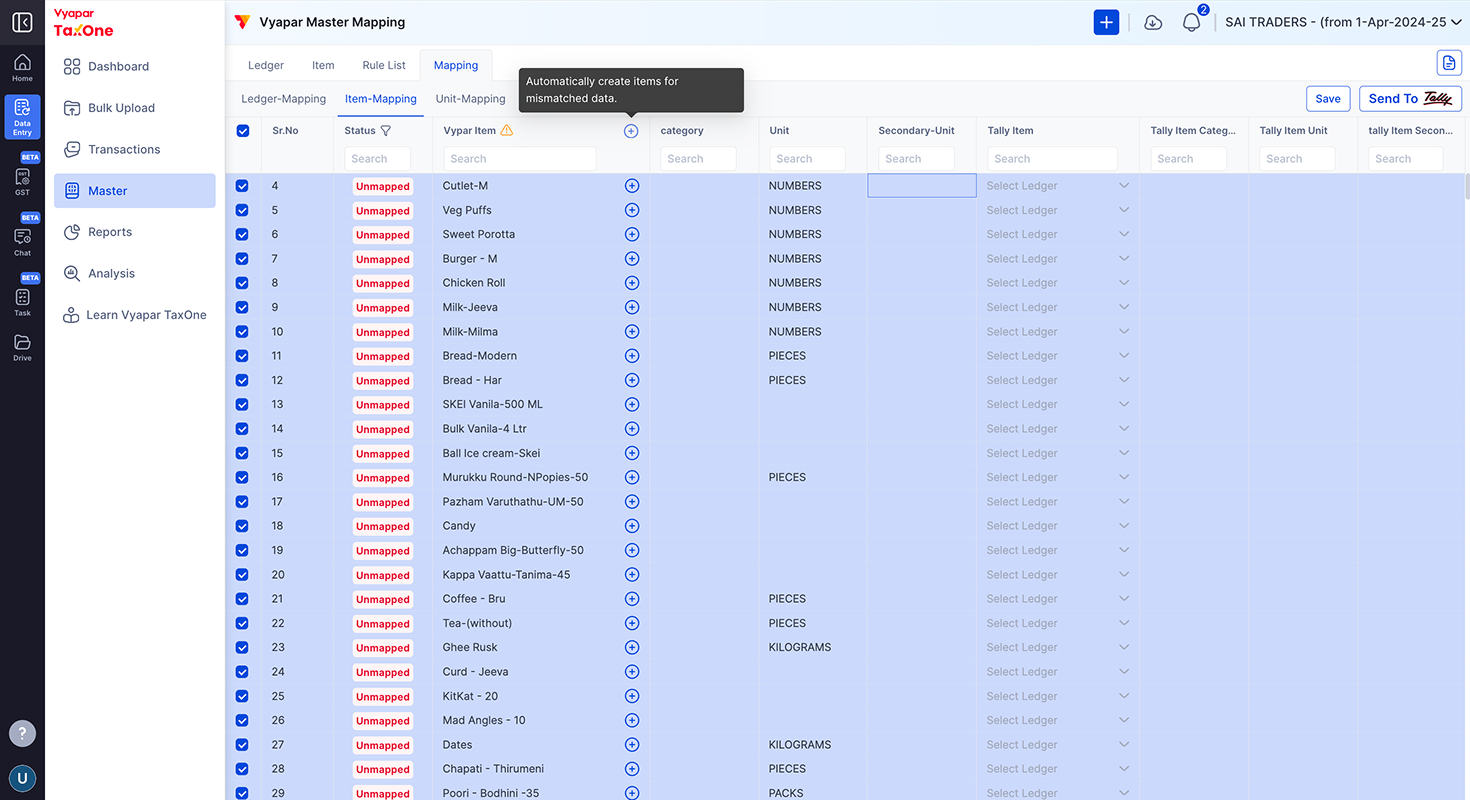The width and height of the screenshot is (1470, 800).
Task: Toggle the select-all header checkbox
Action: click(x=243, y=131)
